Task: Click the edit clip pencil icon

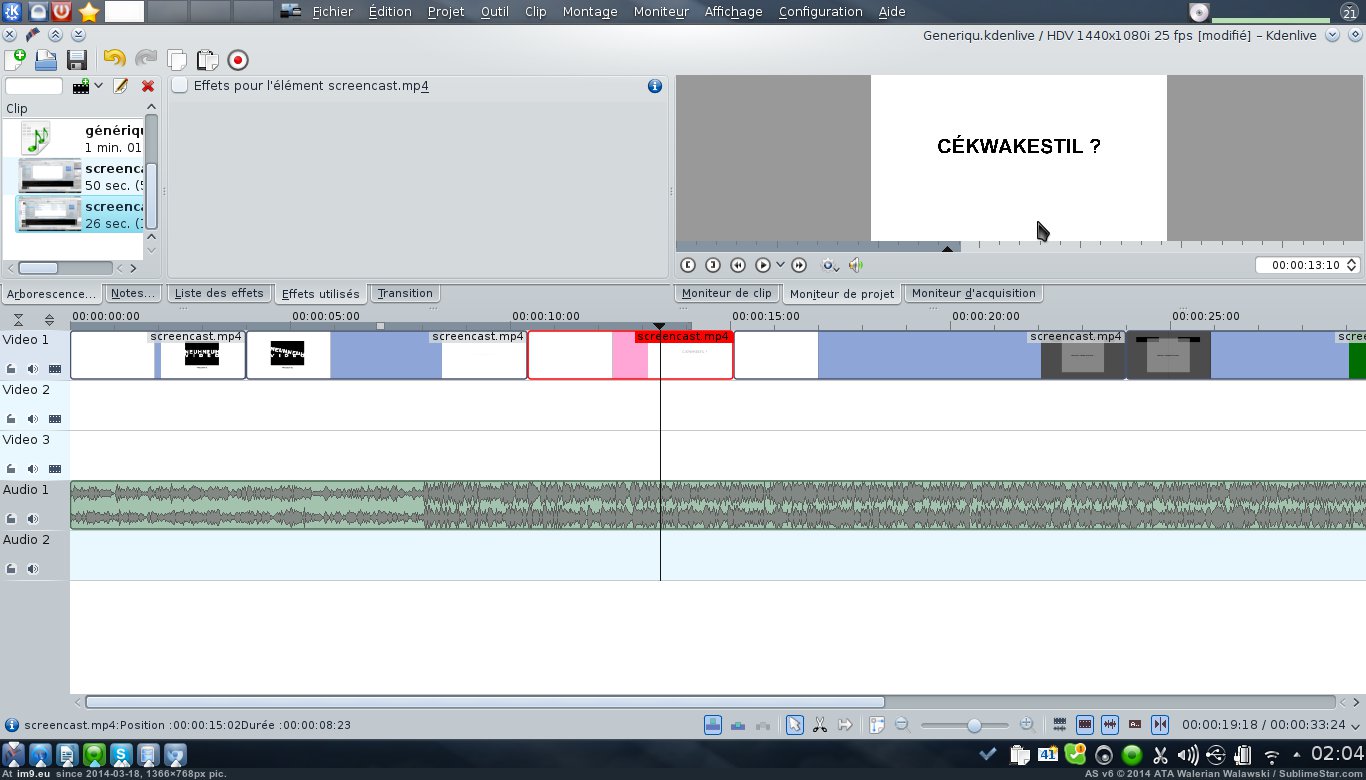Action: click(x=121, y=87)
